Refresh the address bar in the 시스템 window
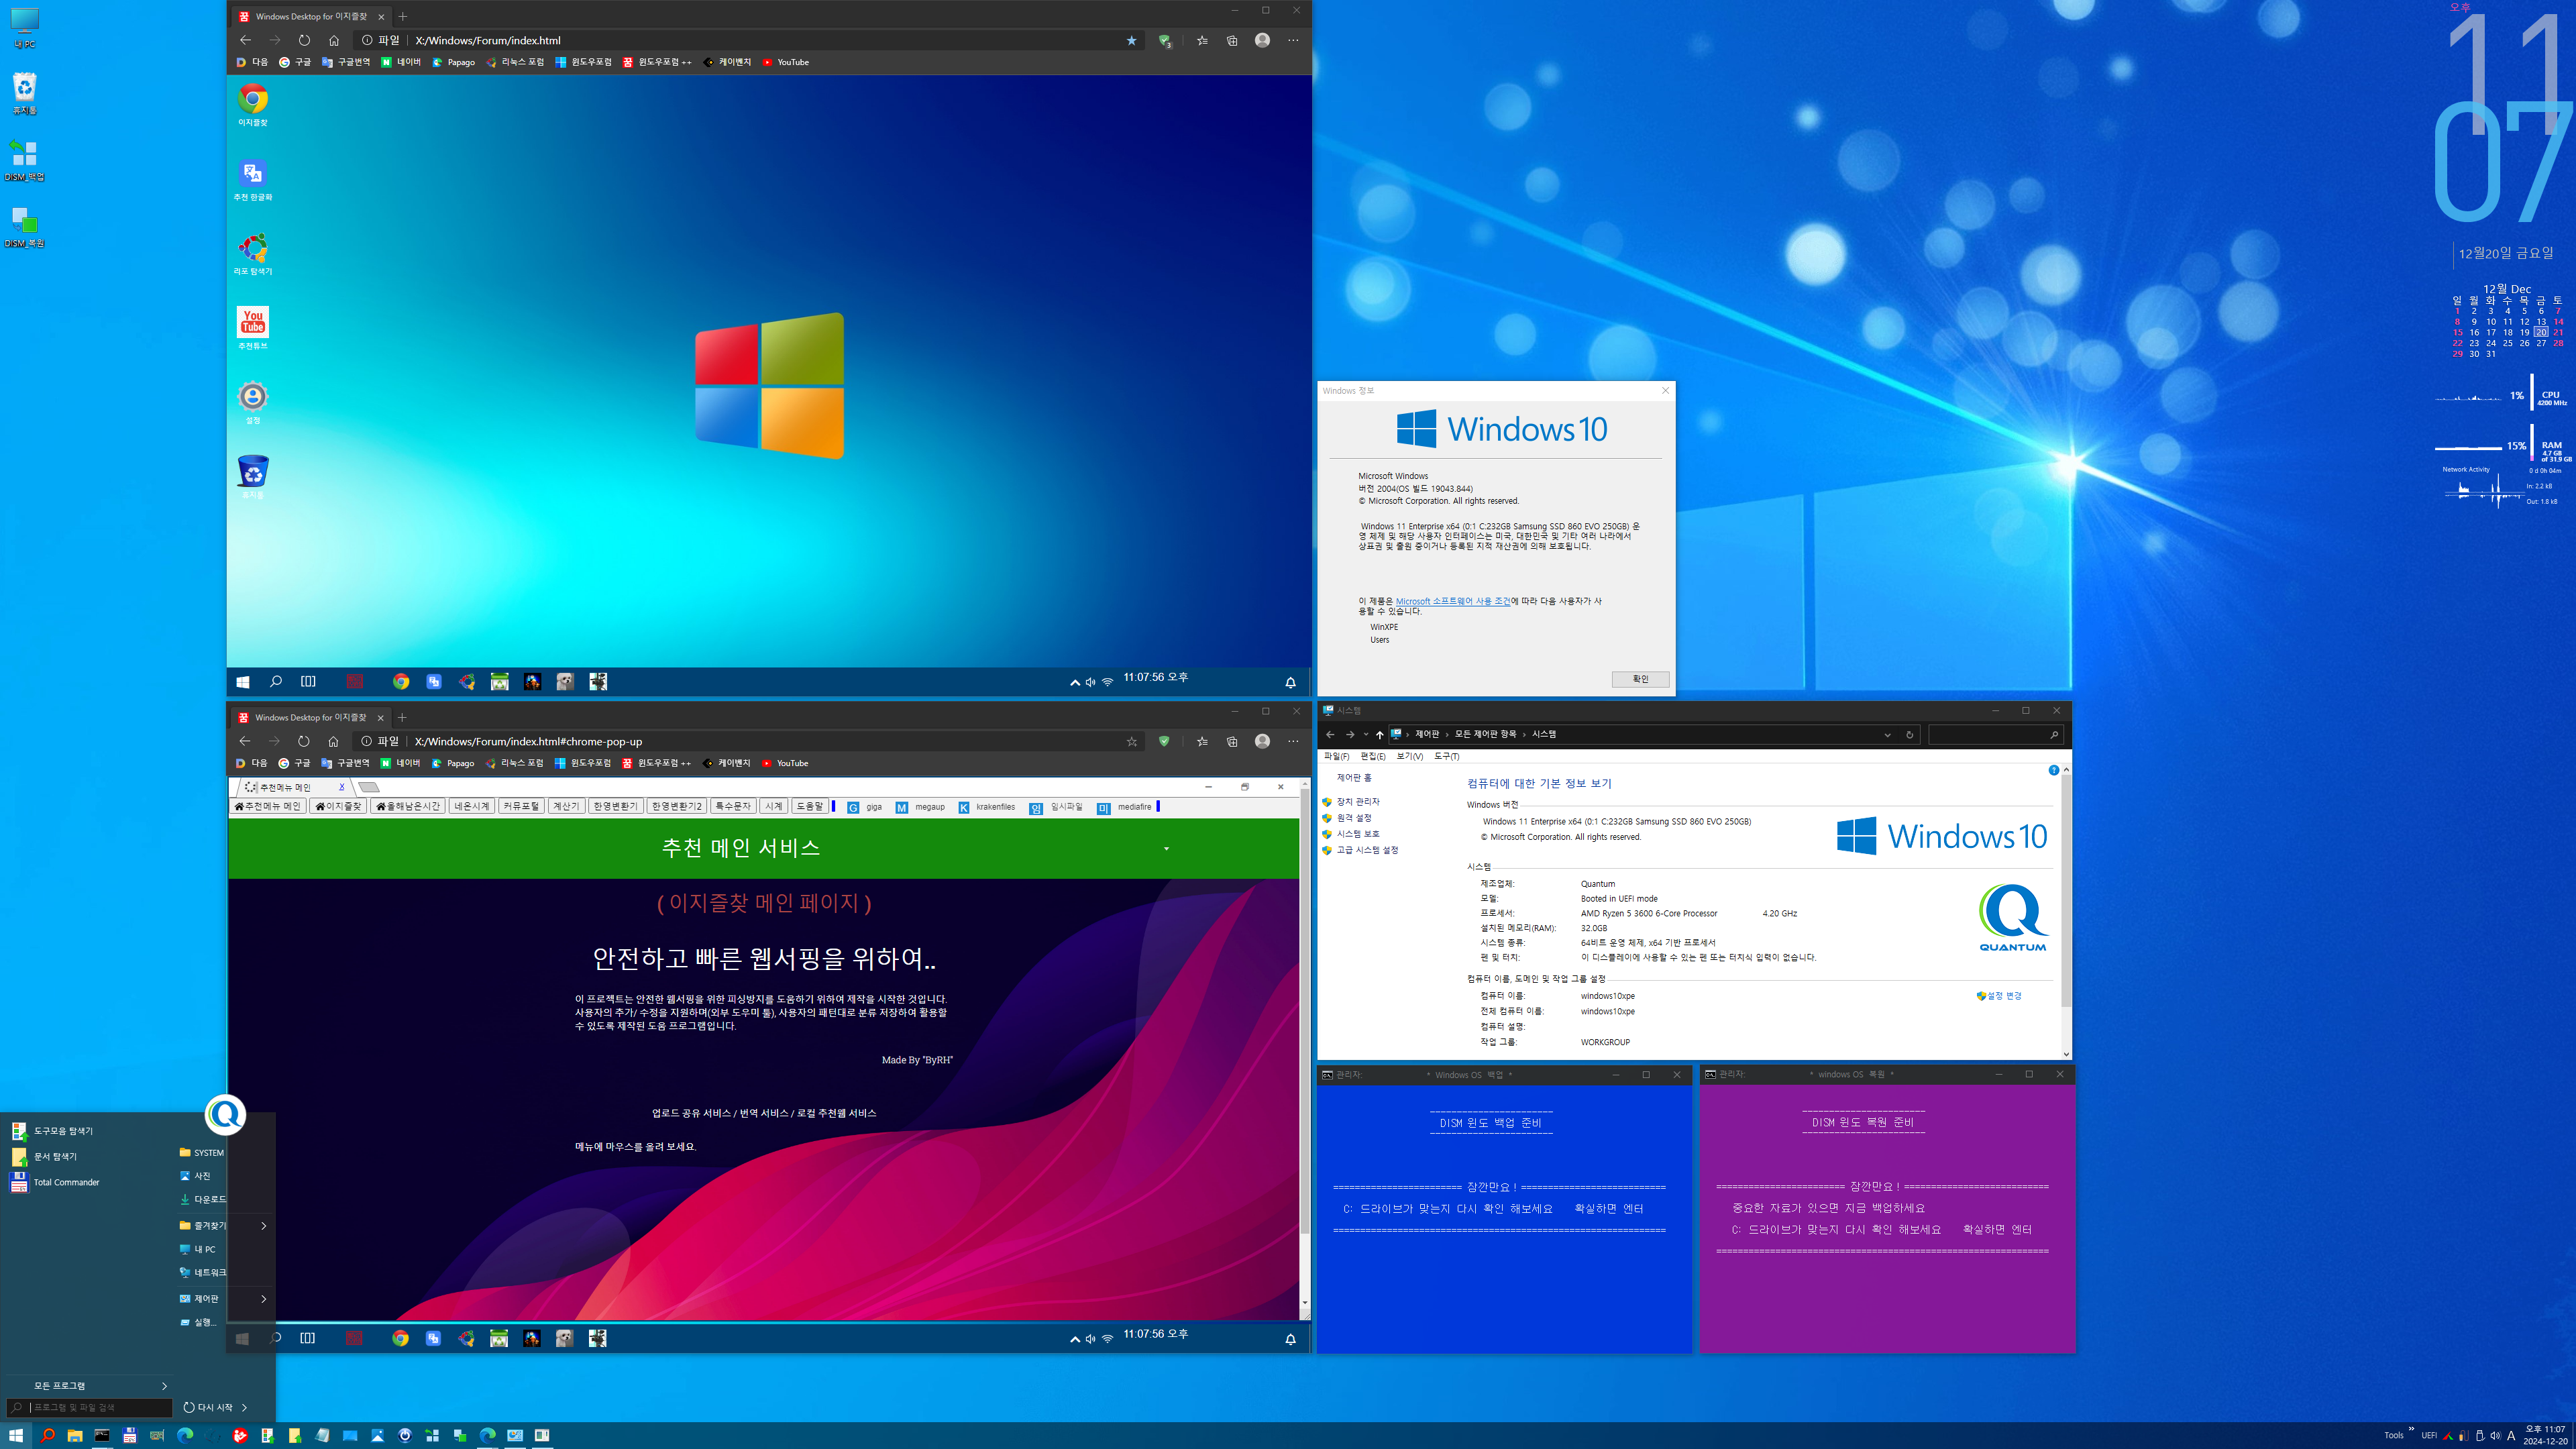 coord(1909,734)
